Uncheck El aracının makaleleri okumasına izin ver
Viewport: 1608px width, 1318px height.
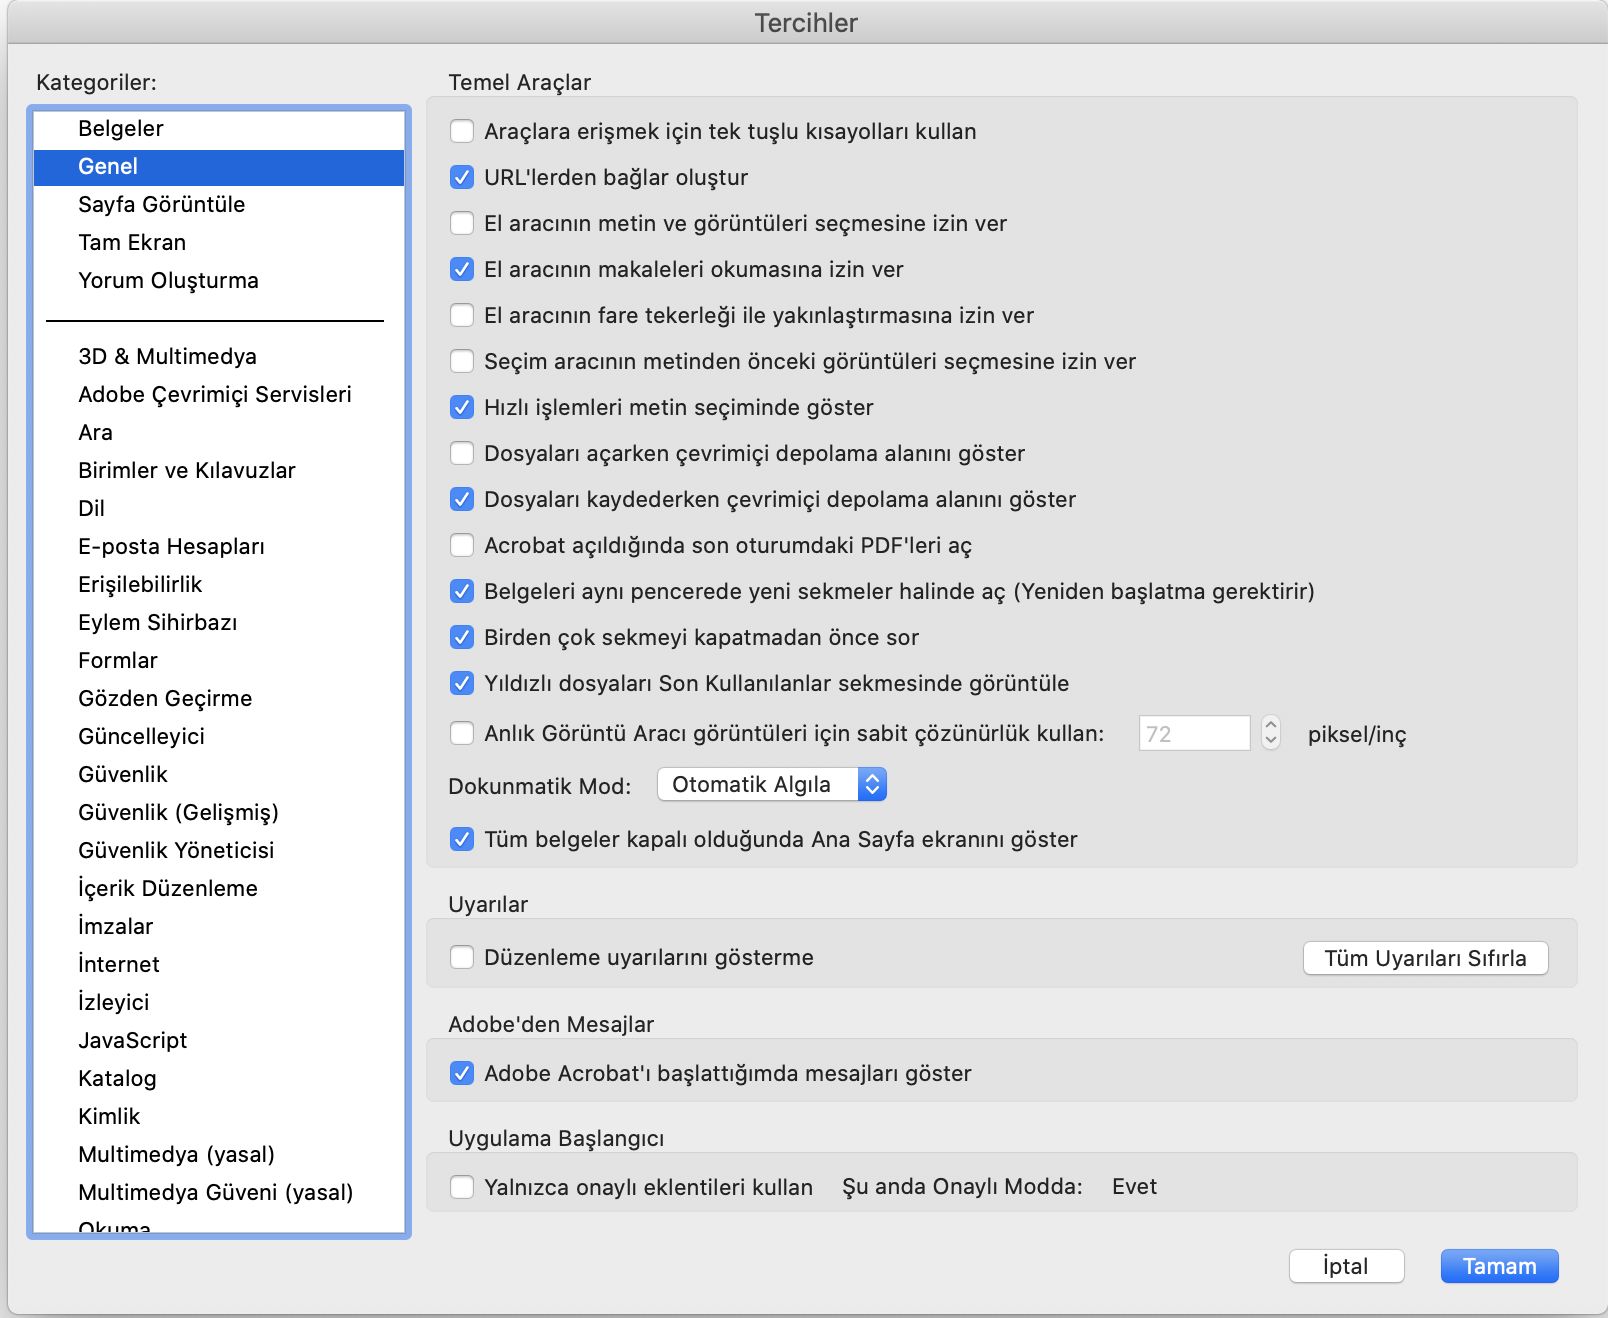point(461,269)
